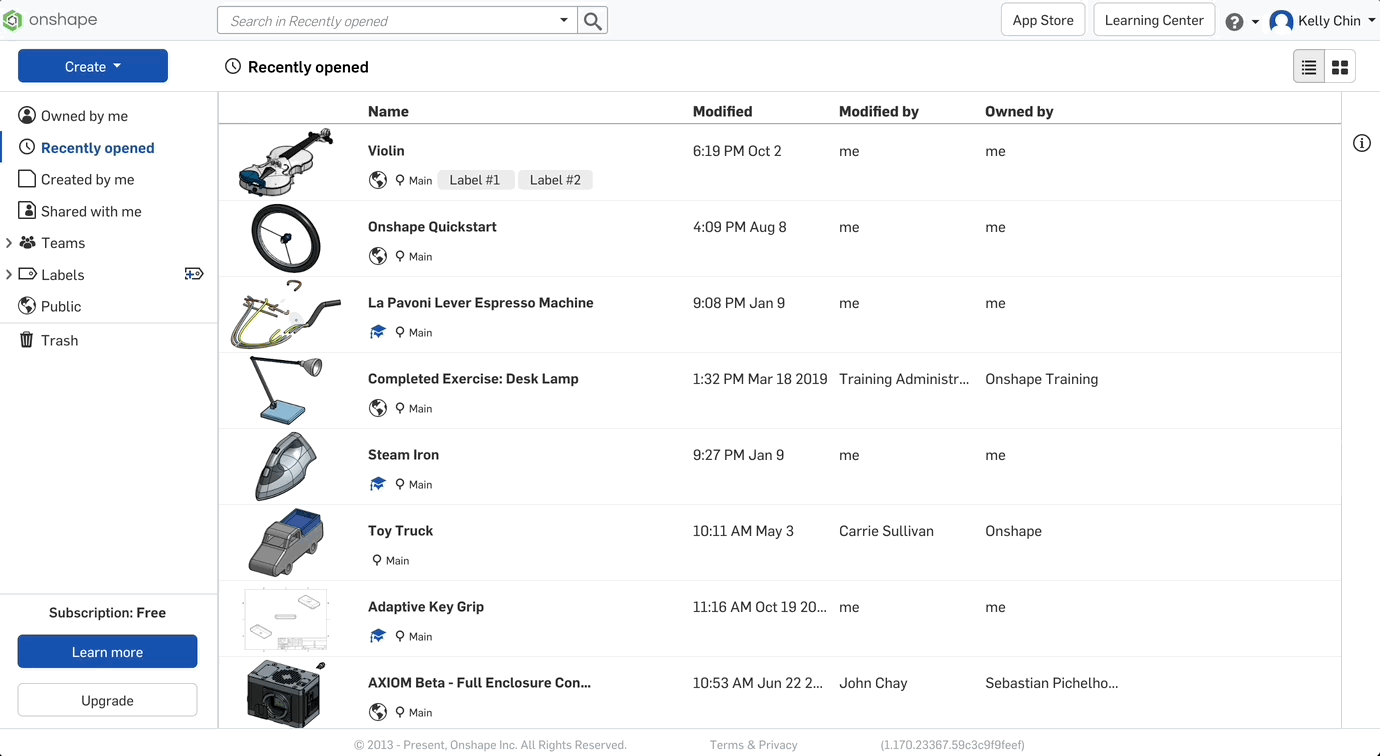Open Completed Exercise: Desk Lamp document
1380x756 pixels.
[473, 379]
